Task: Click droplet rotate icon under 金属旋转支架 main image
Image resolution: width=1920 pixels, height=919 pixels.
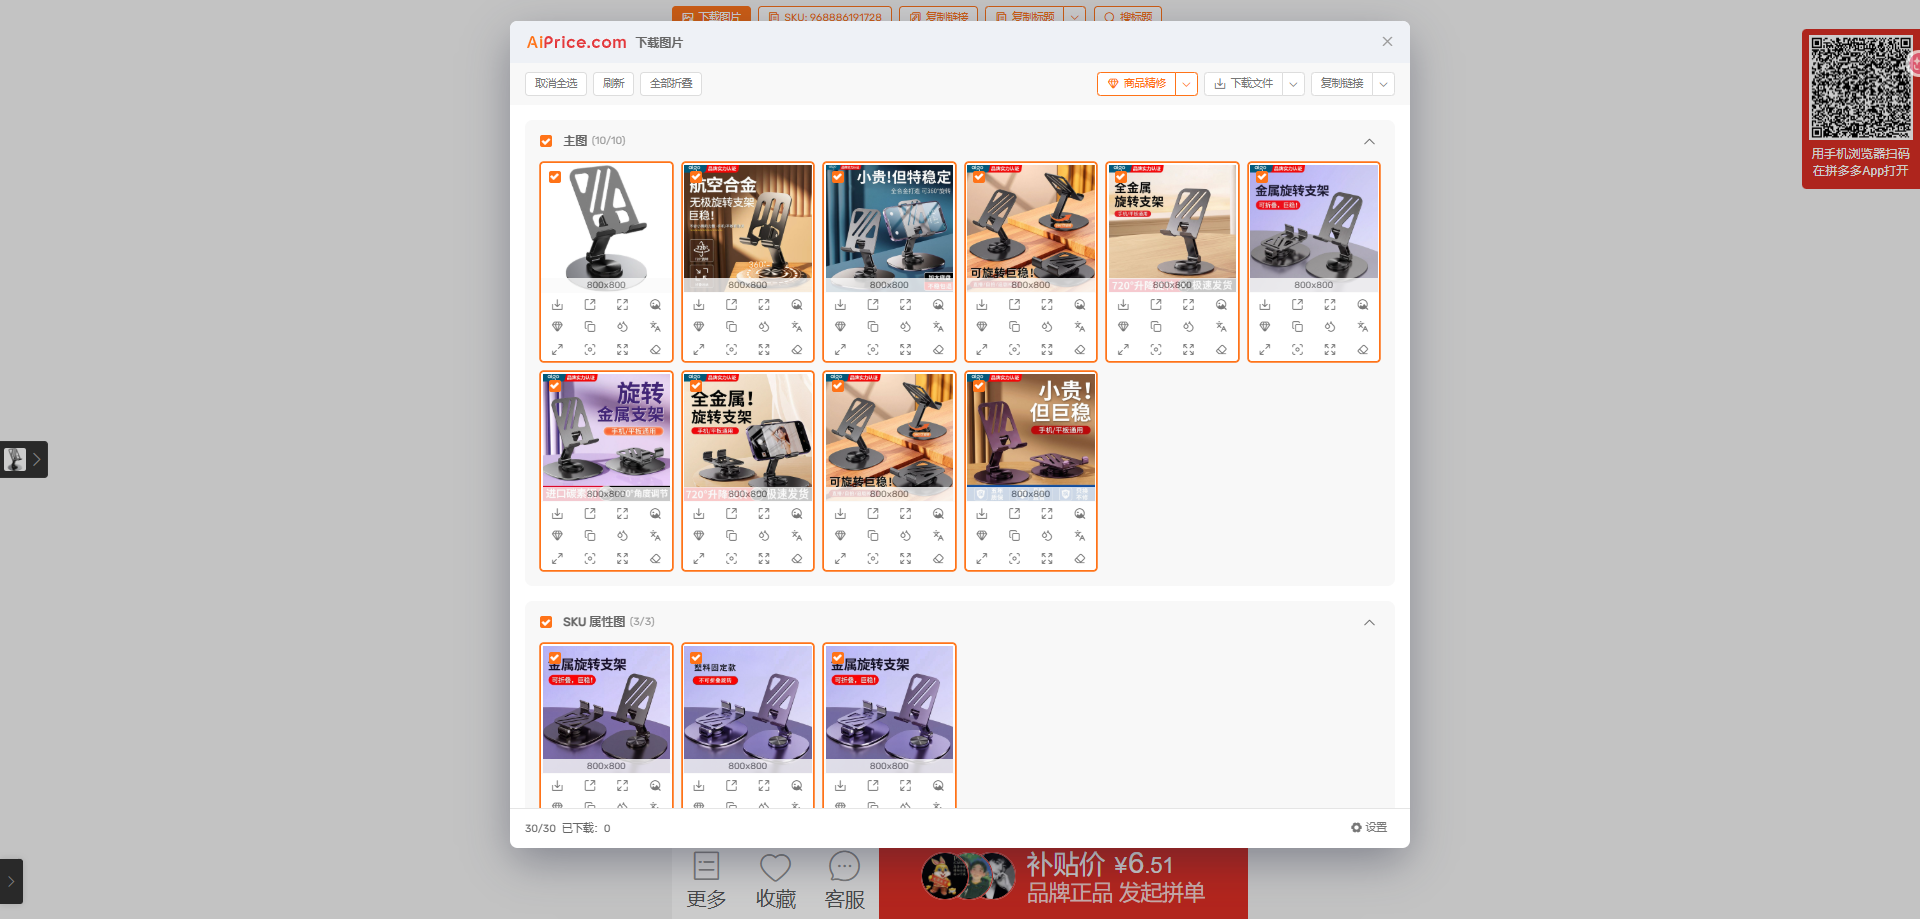Action: click(x=1330, y=327)
